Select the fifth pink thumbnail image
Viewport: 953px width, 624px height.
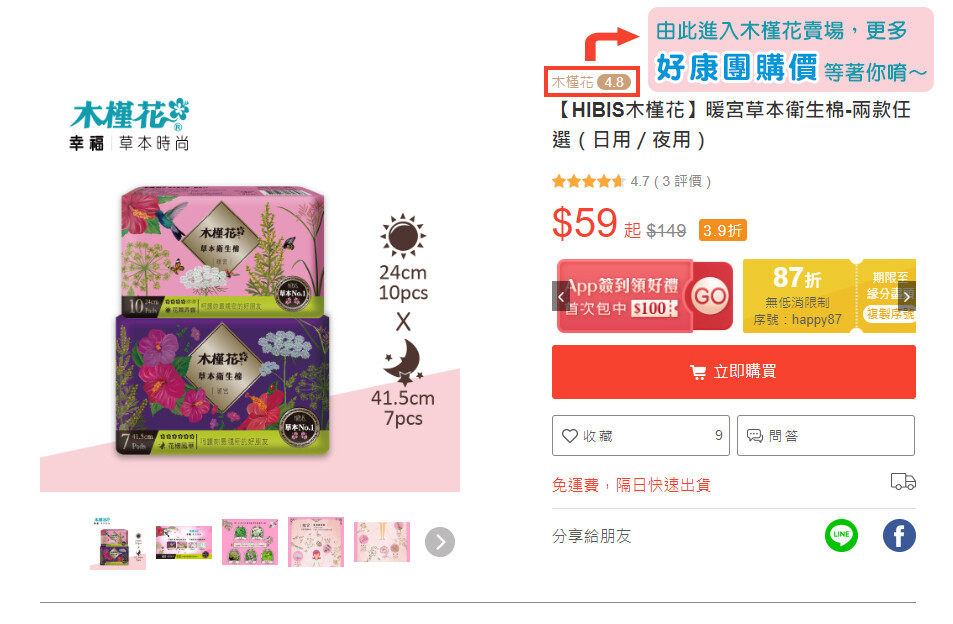point(382,542)
